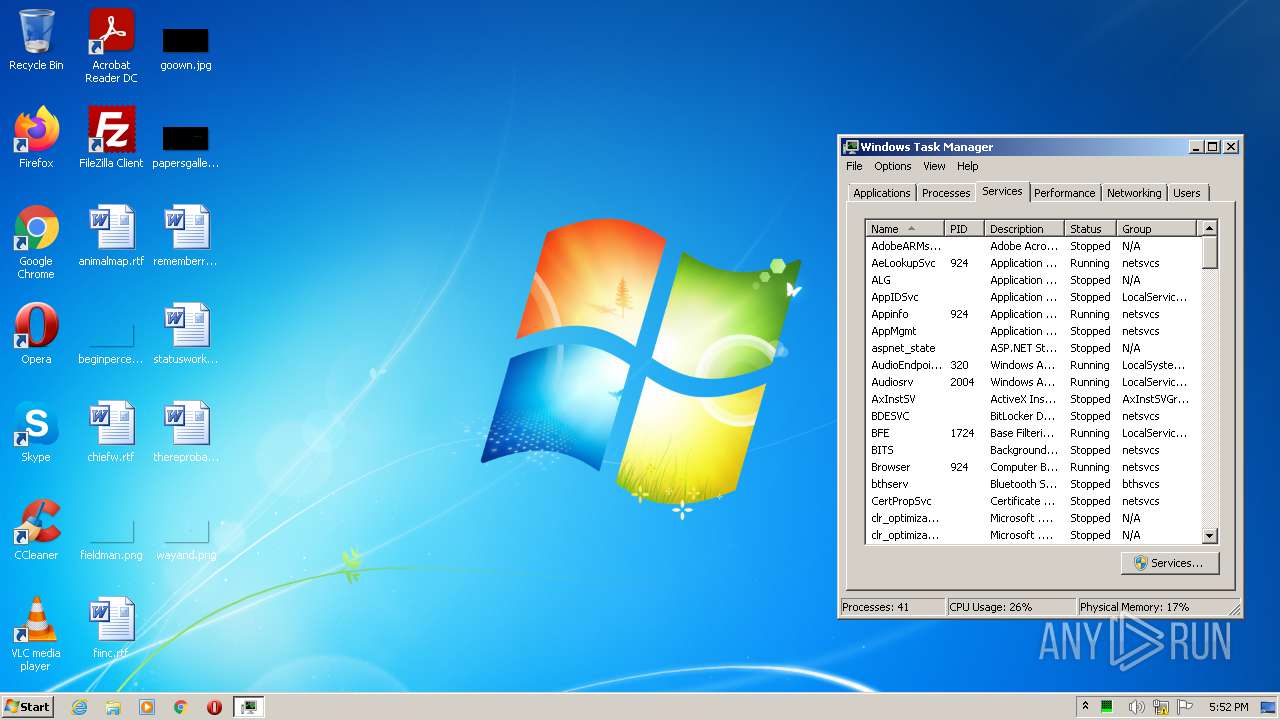Viewport: 1280px width, 720px height.
Task: Open the Opera icon in the taskbar
Action: pyautogui.click(x=214, y=707)
